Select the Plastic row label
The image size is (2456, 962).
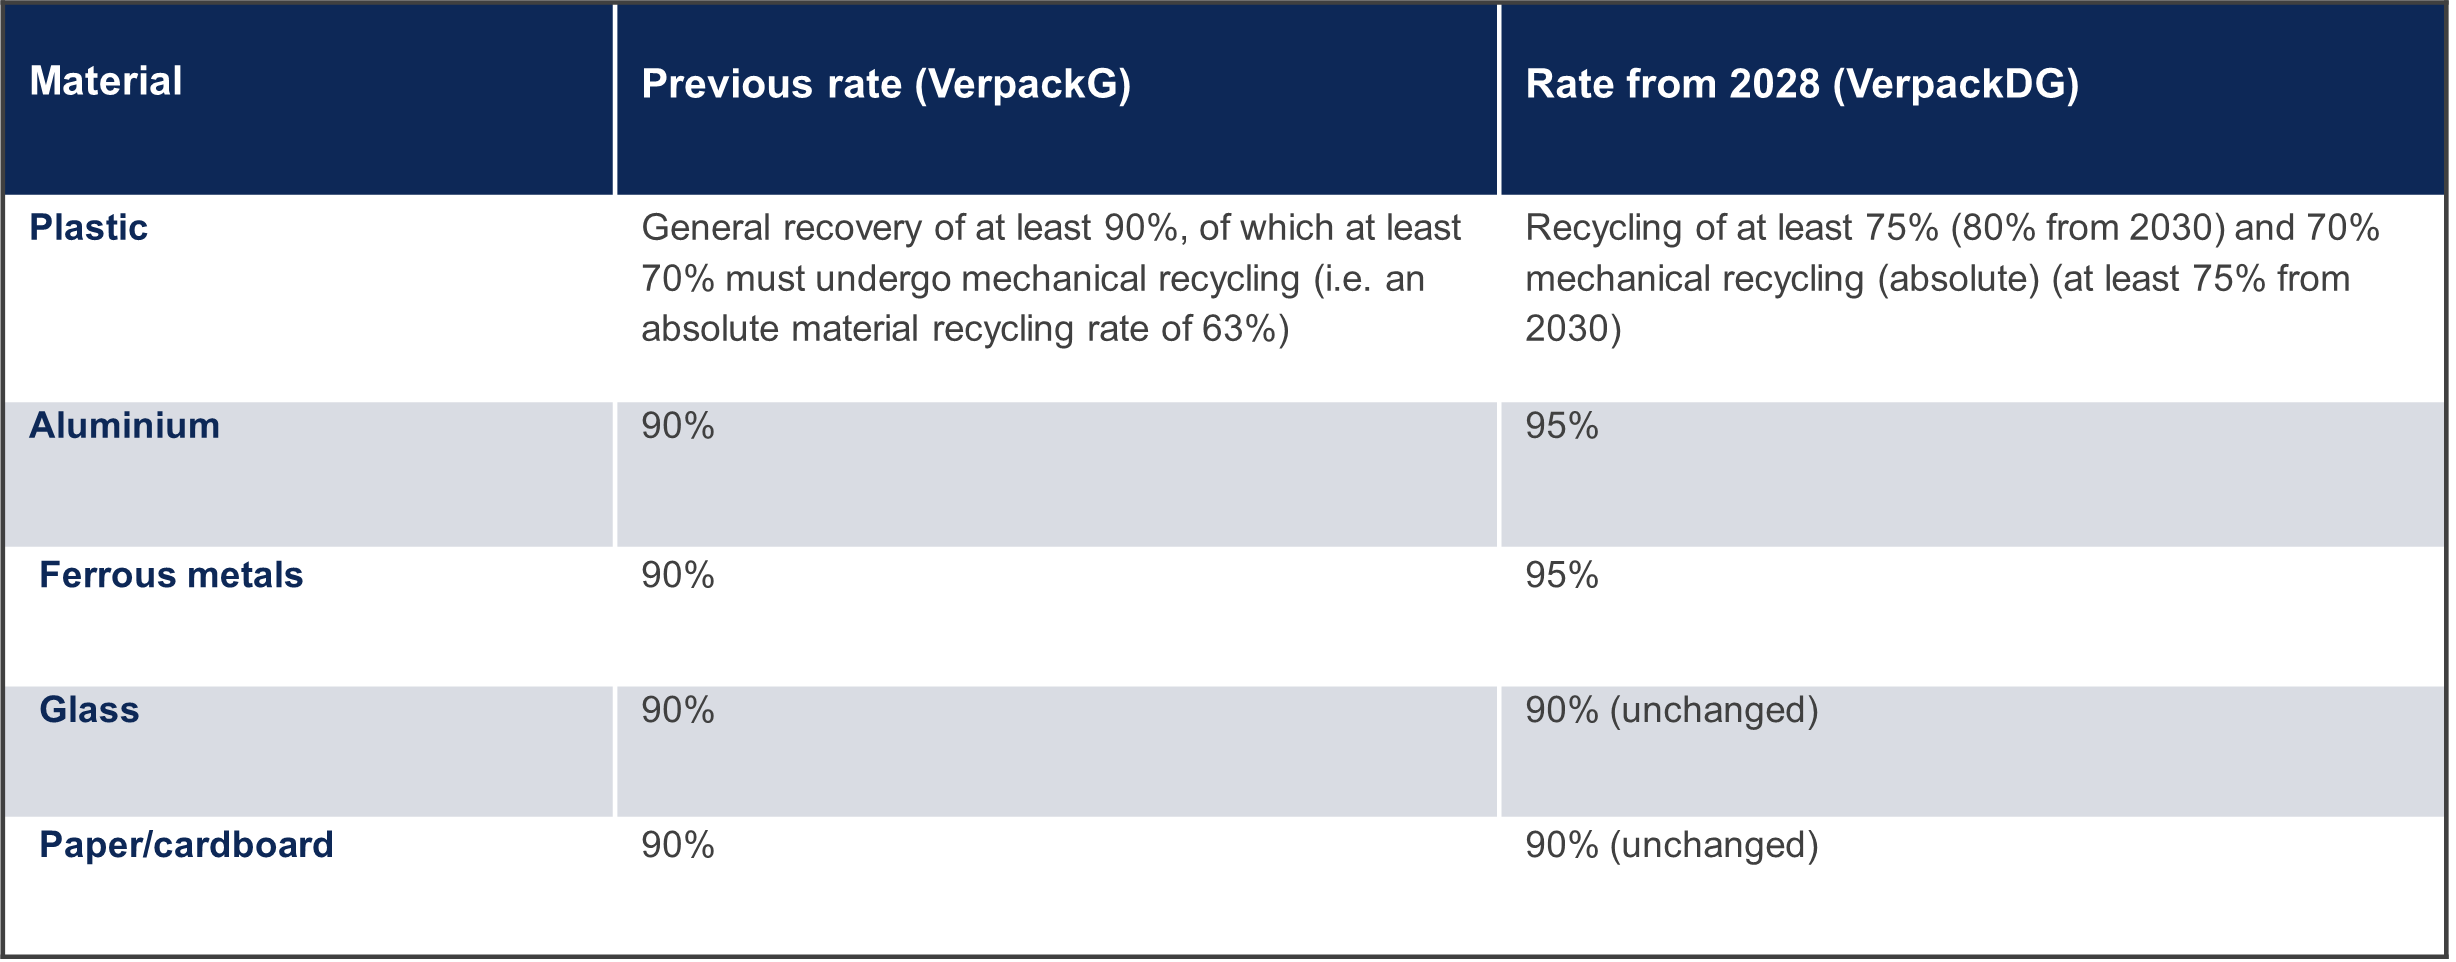click(x=89, y=228)
